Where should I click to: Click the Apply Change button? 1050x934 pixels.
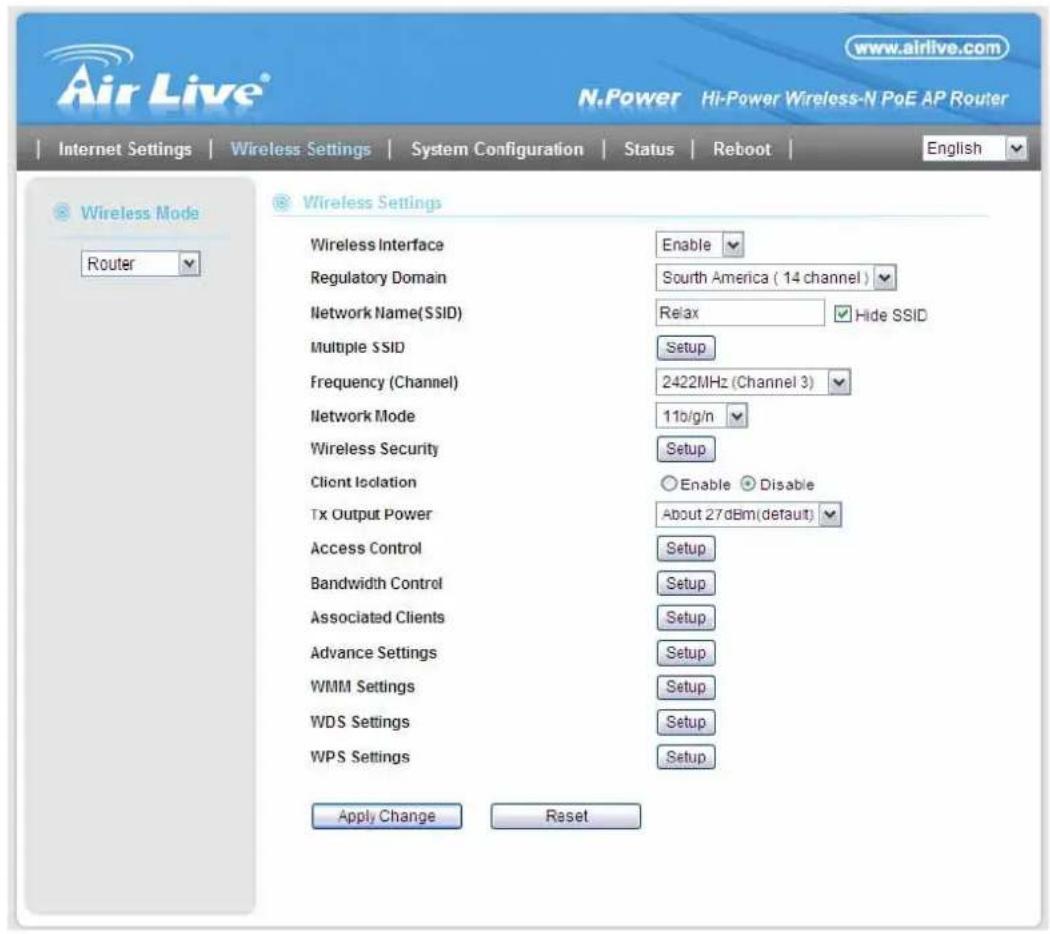pos(386,816)
